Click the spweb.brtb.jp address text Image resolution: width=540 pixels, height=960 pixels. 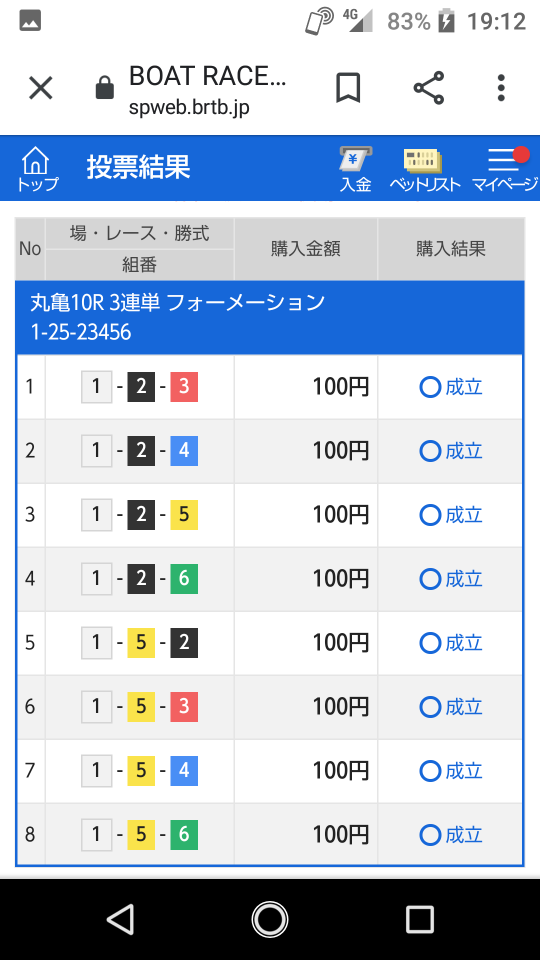[x=189, y=107]
